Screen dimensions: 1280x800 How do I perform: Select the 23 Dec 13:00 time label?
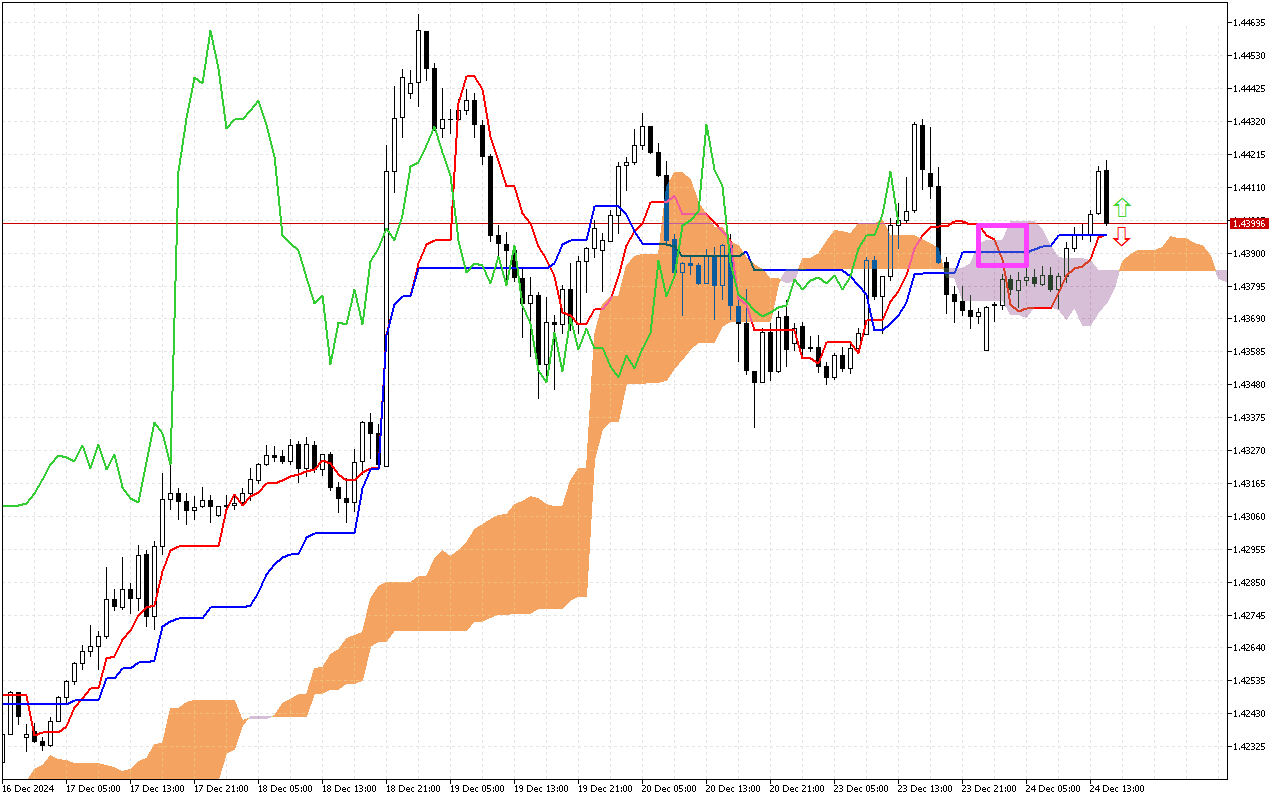tap(925, 789)
